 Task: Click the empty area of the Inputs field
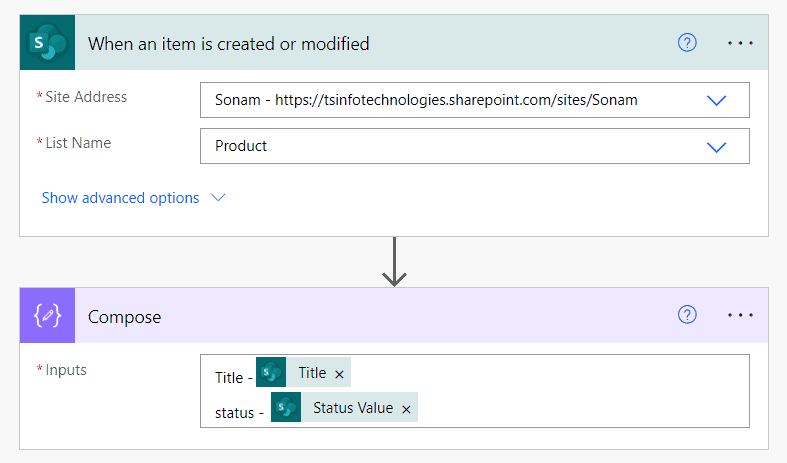[x=580, y=392]
